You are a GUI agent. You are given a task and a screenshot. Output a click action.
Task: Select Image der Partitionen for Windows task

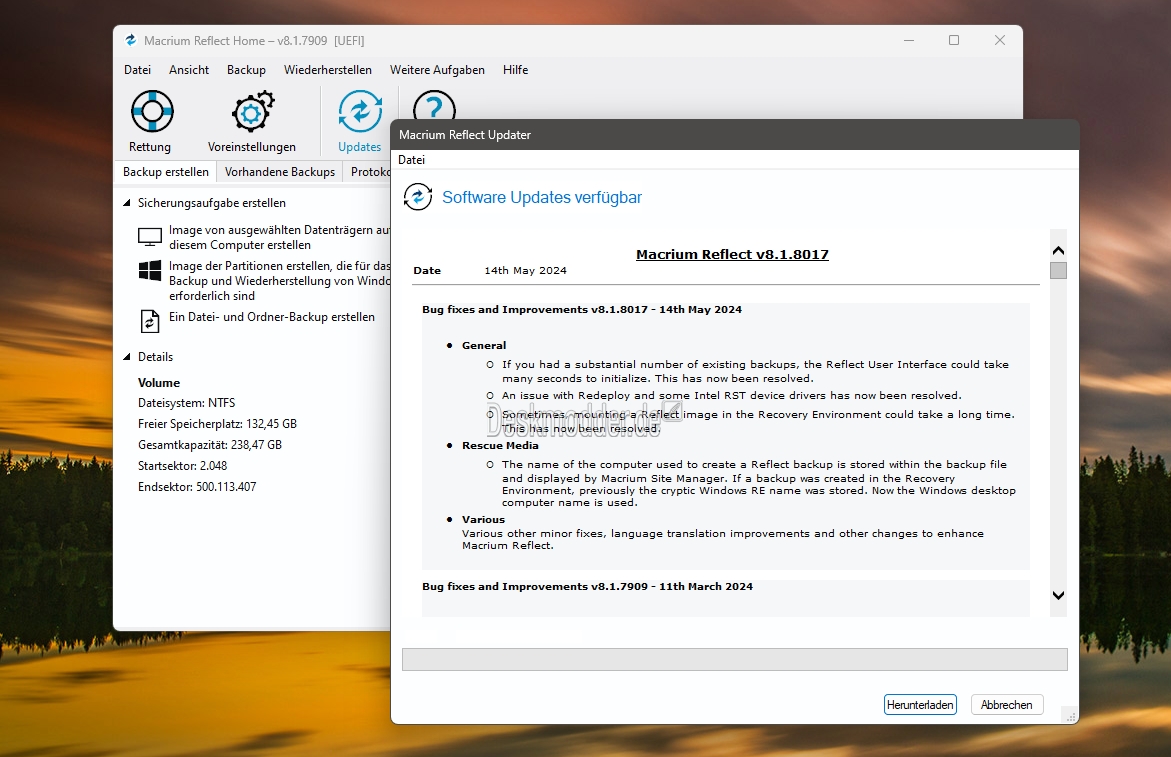(279, 281)
